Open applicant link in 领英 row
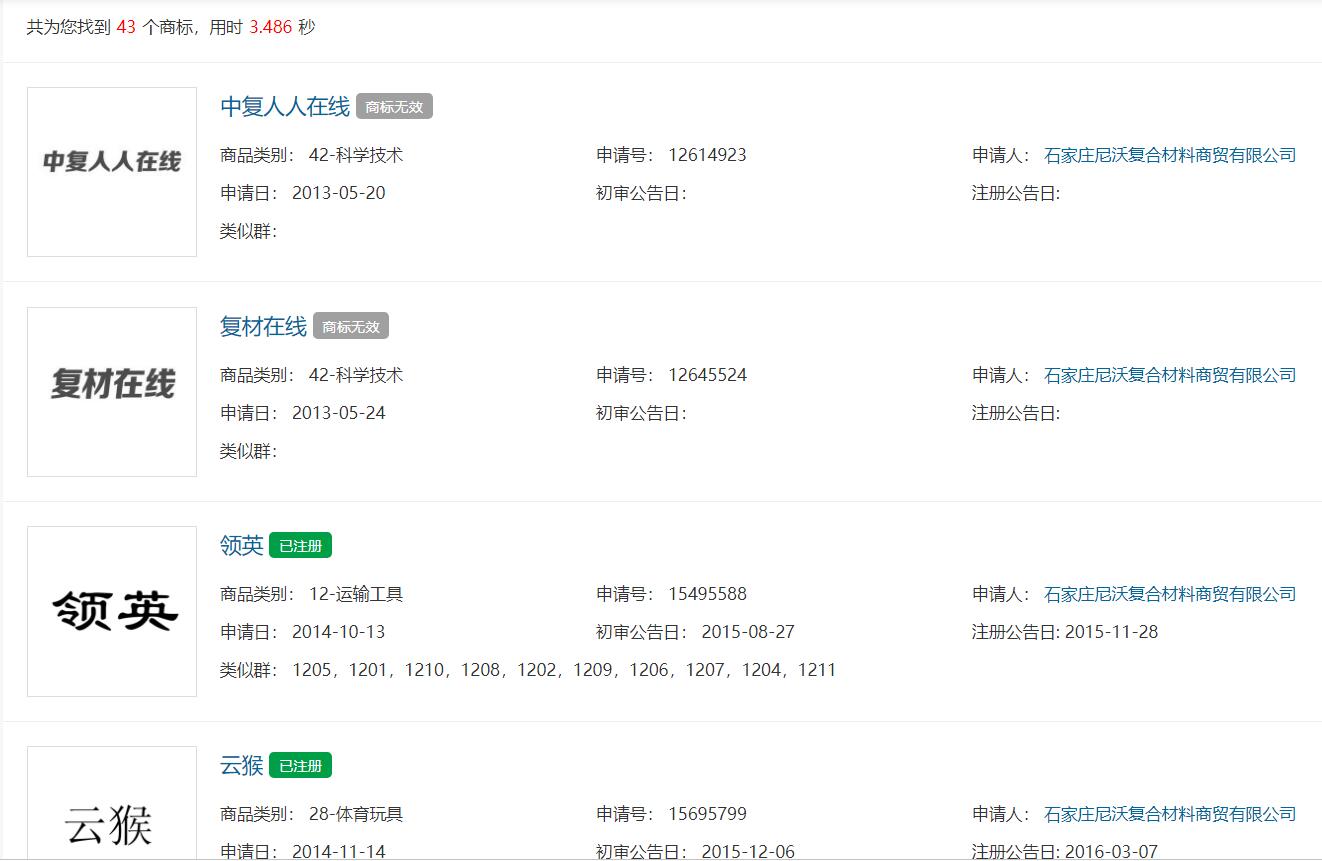This screenshot has height=861, width=1322. (1170, 594)
